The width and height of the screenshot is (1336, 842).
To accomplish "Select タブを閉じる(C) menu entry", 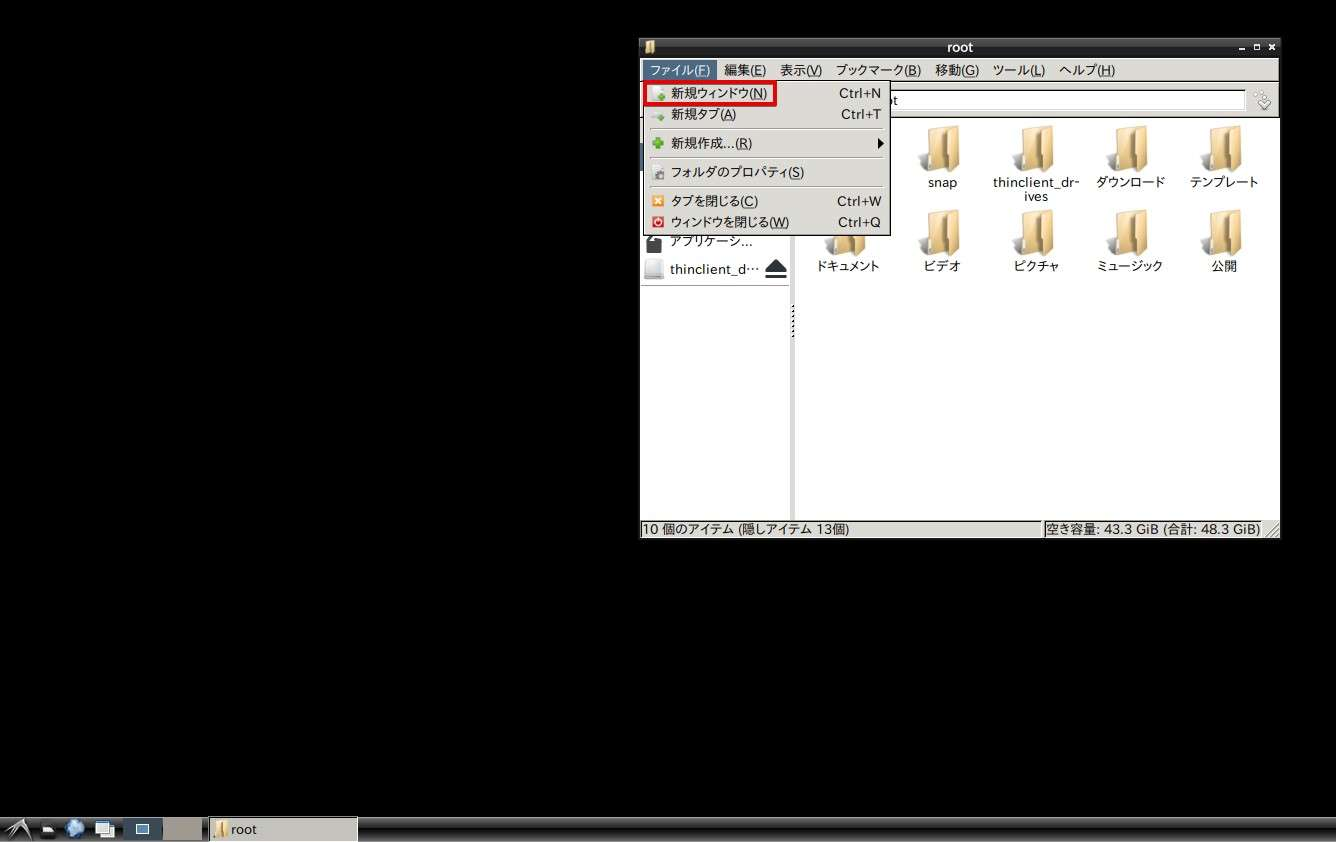I will tap(766, 201).
